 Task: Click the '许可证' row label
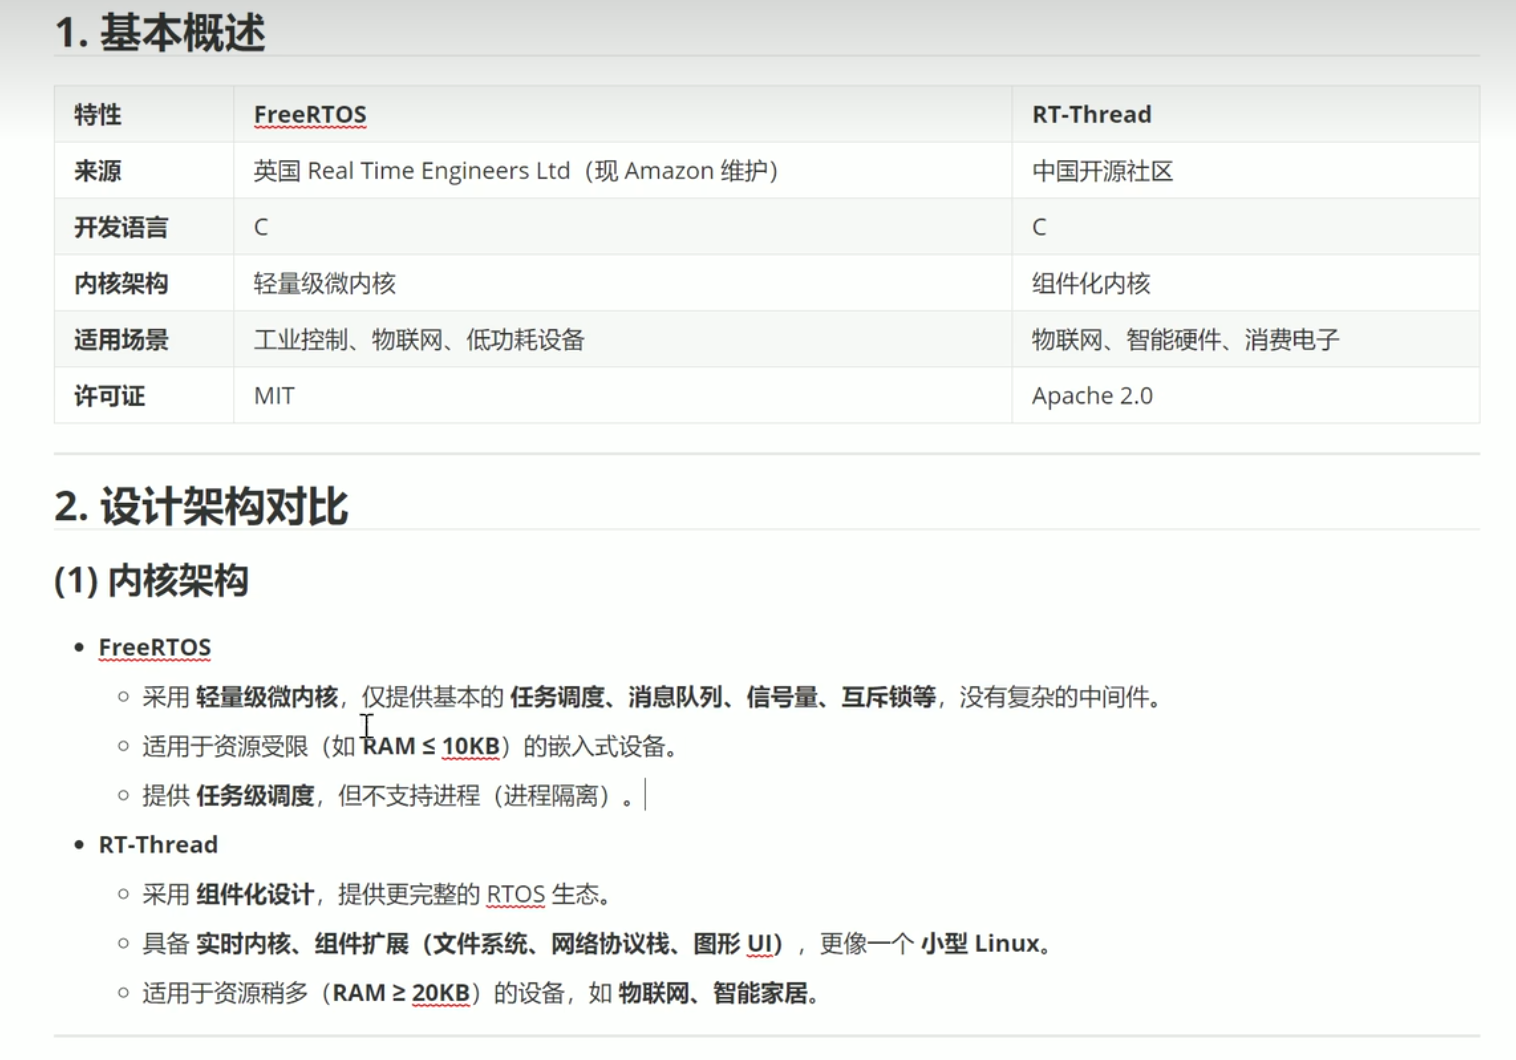(144, 396)
